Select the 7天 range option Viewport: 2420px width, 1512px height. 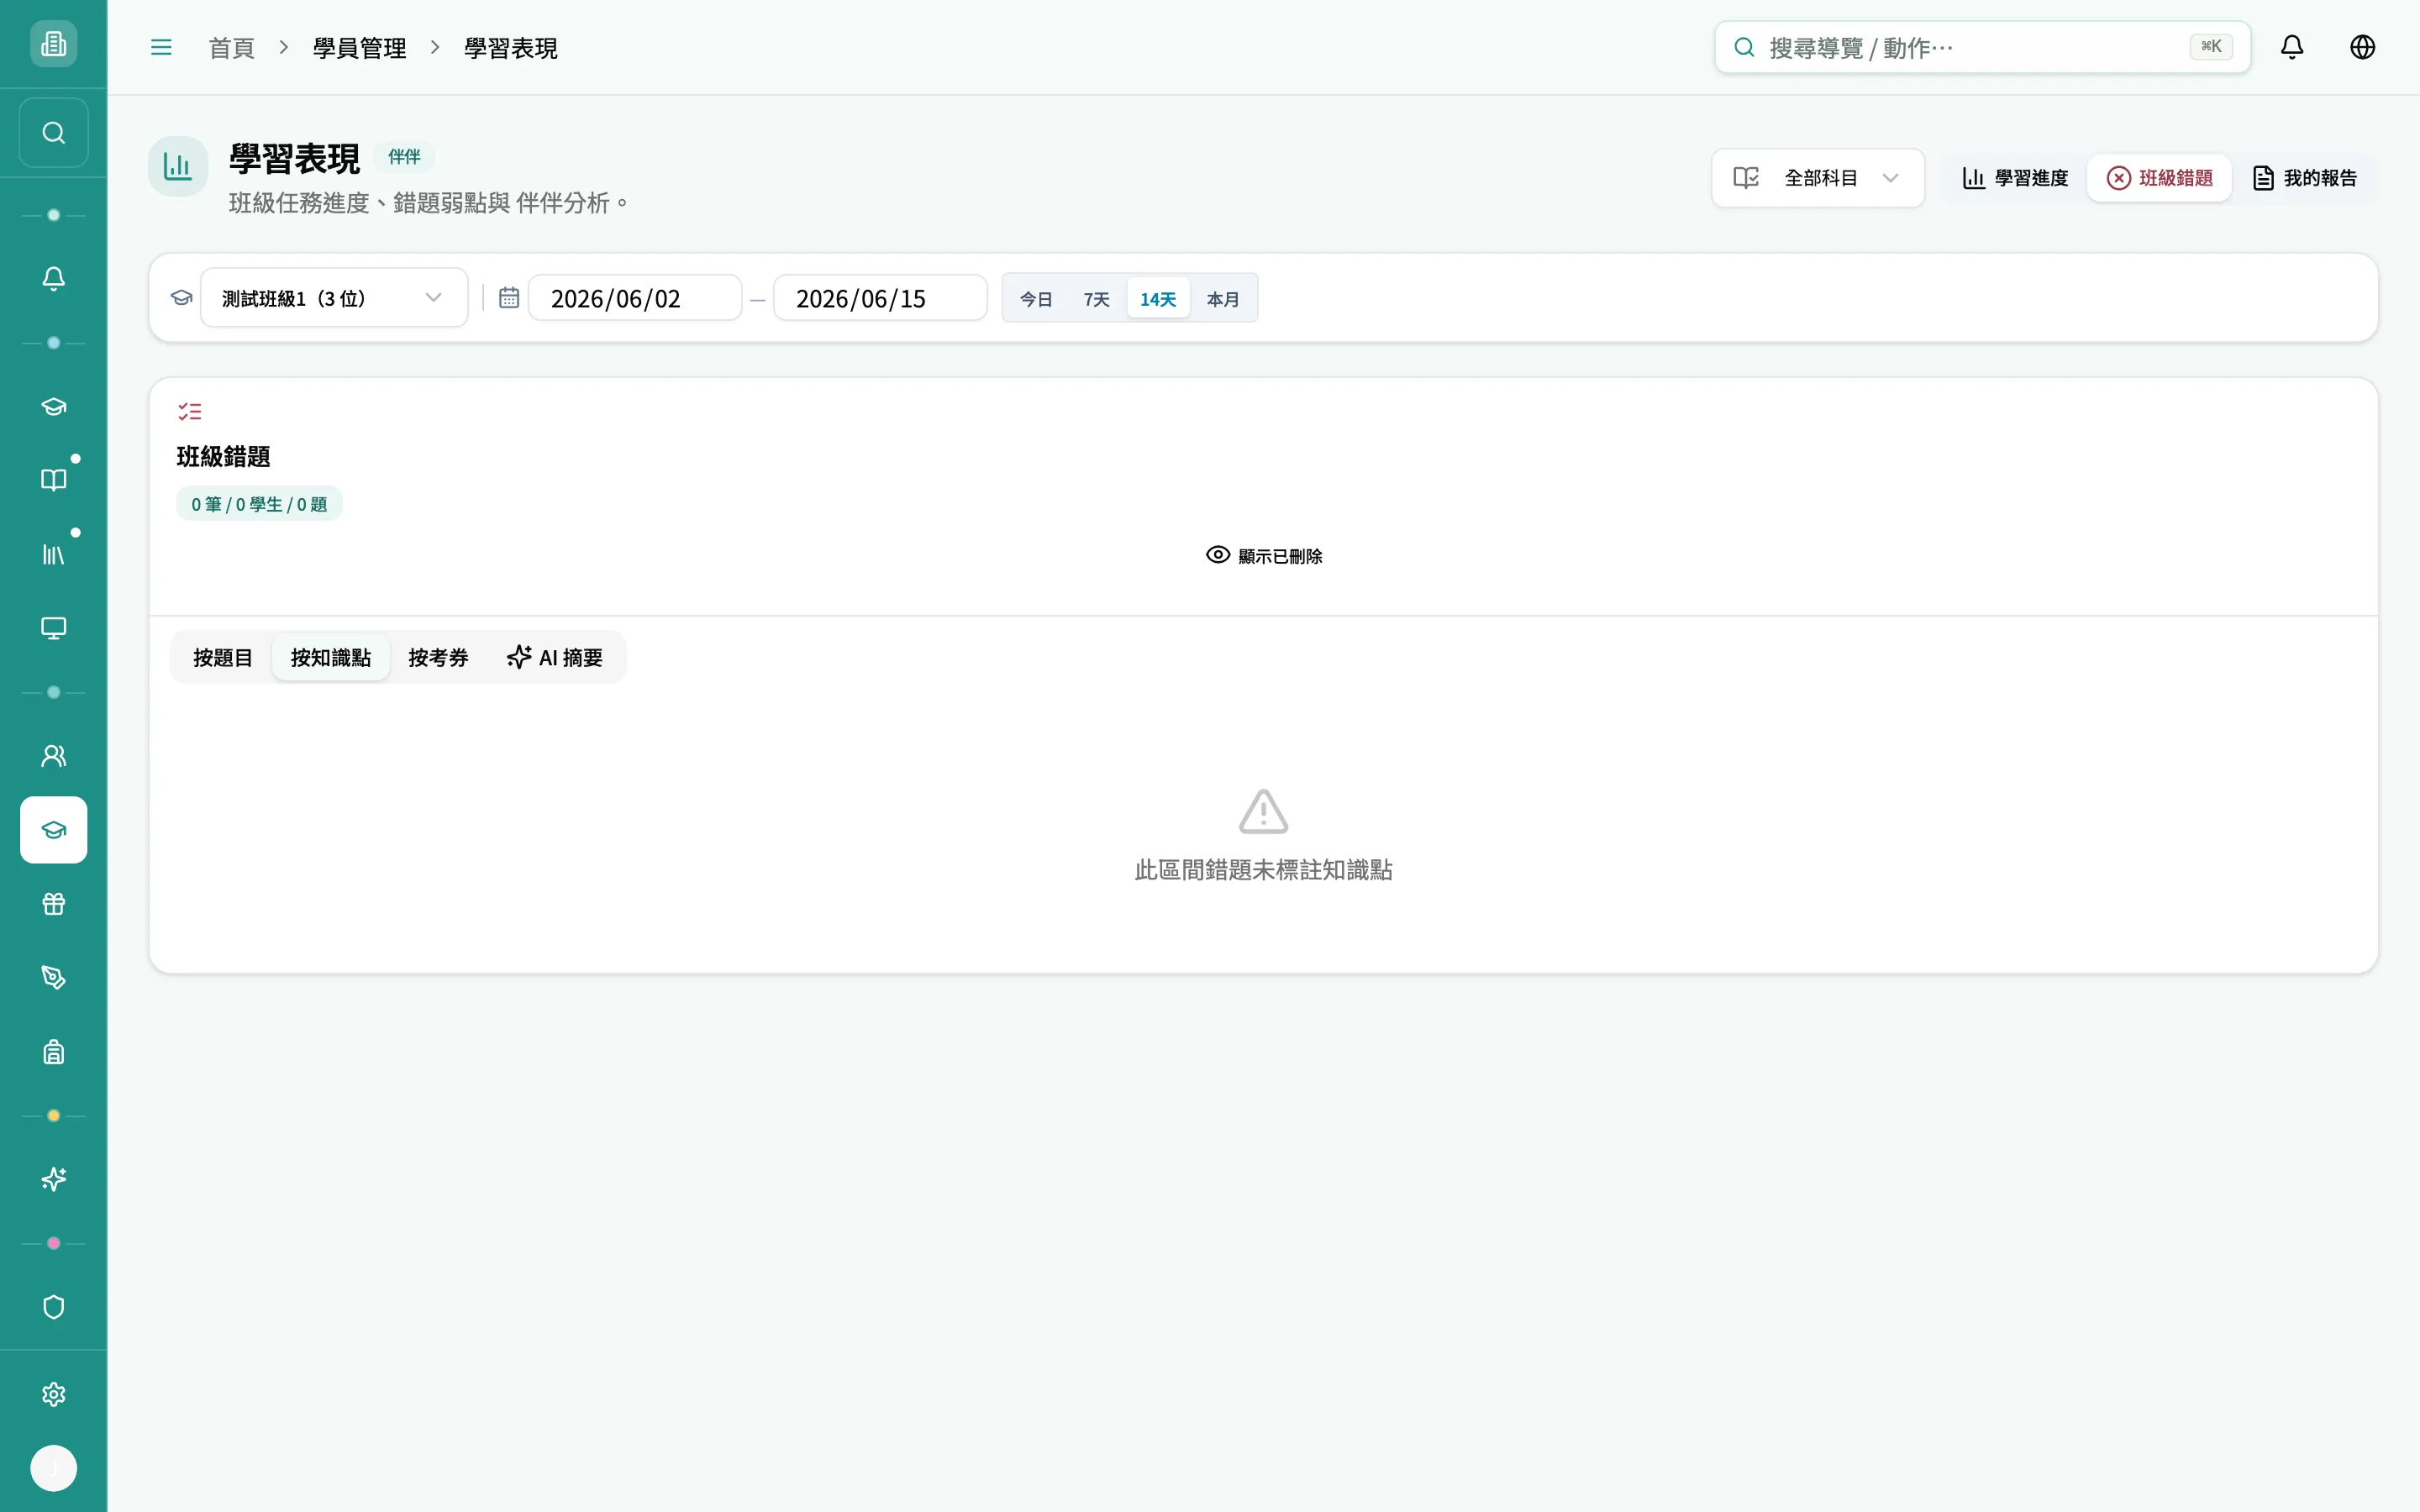coord(1096,299)
